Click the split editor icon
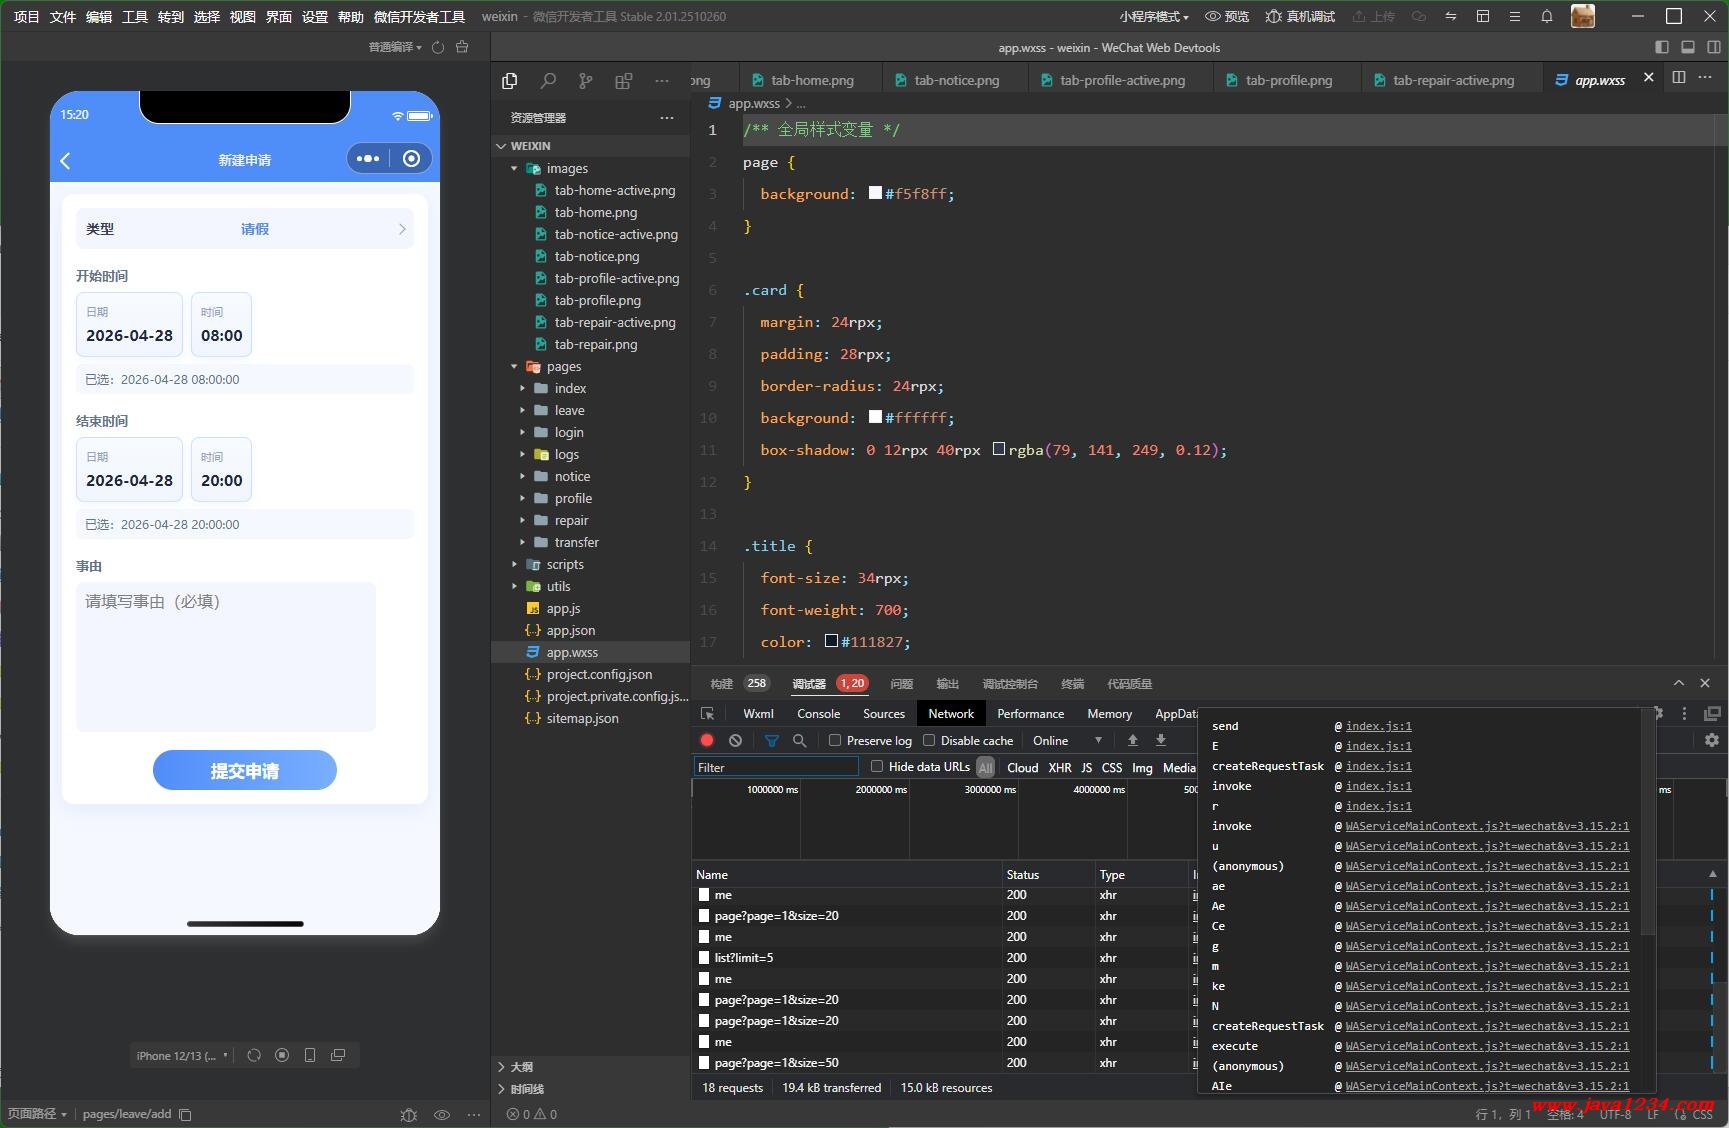The image size is (1729, 1128). tap(1679, 78)
